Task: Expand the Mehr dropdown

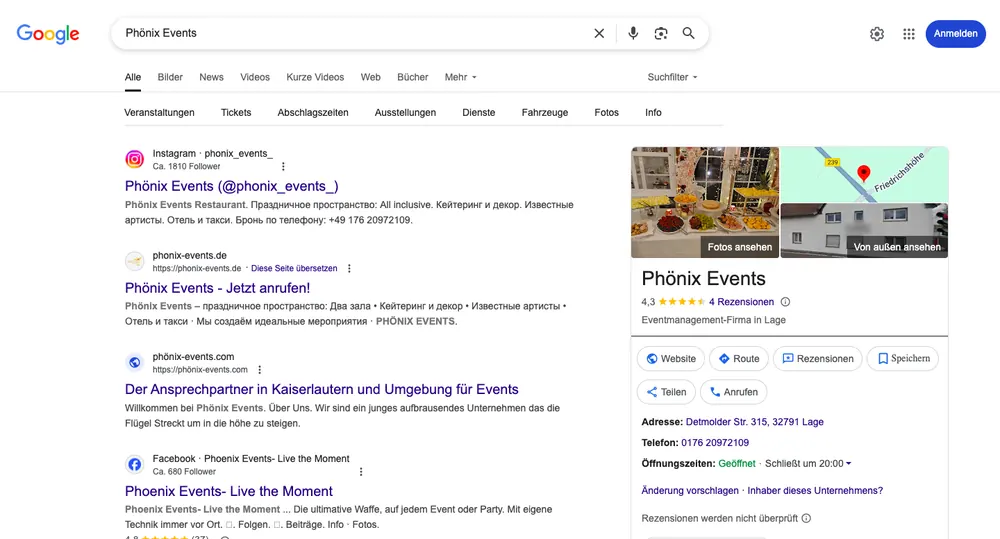Action: pos(460,77)
